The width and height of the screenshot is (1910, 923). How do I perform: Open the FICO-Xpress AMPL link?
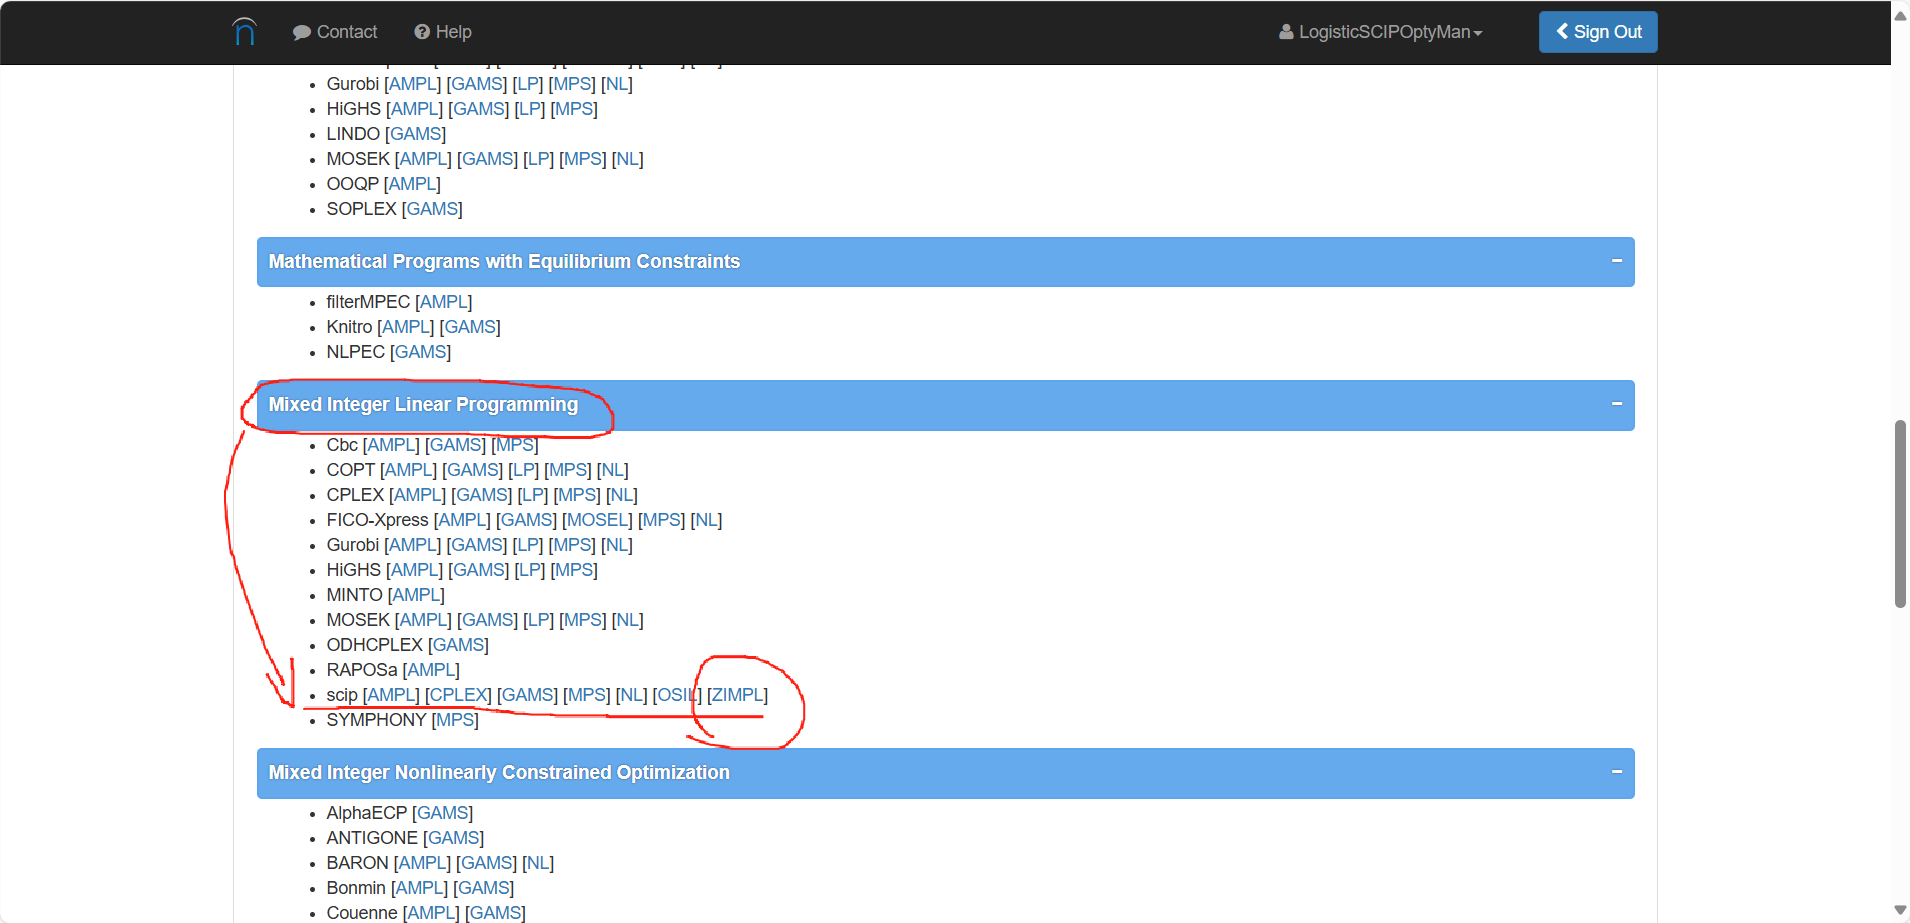click(x=462, y=520)
